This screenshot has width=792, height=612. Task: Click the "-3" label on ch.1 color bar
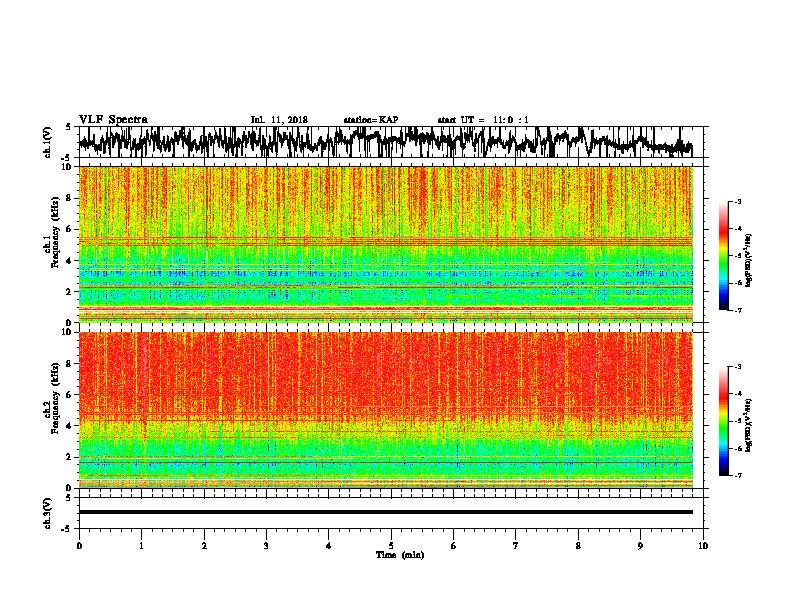(737, 202)
